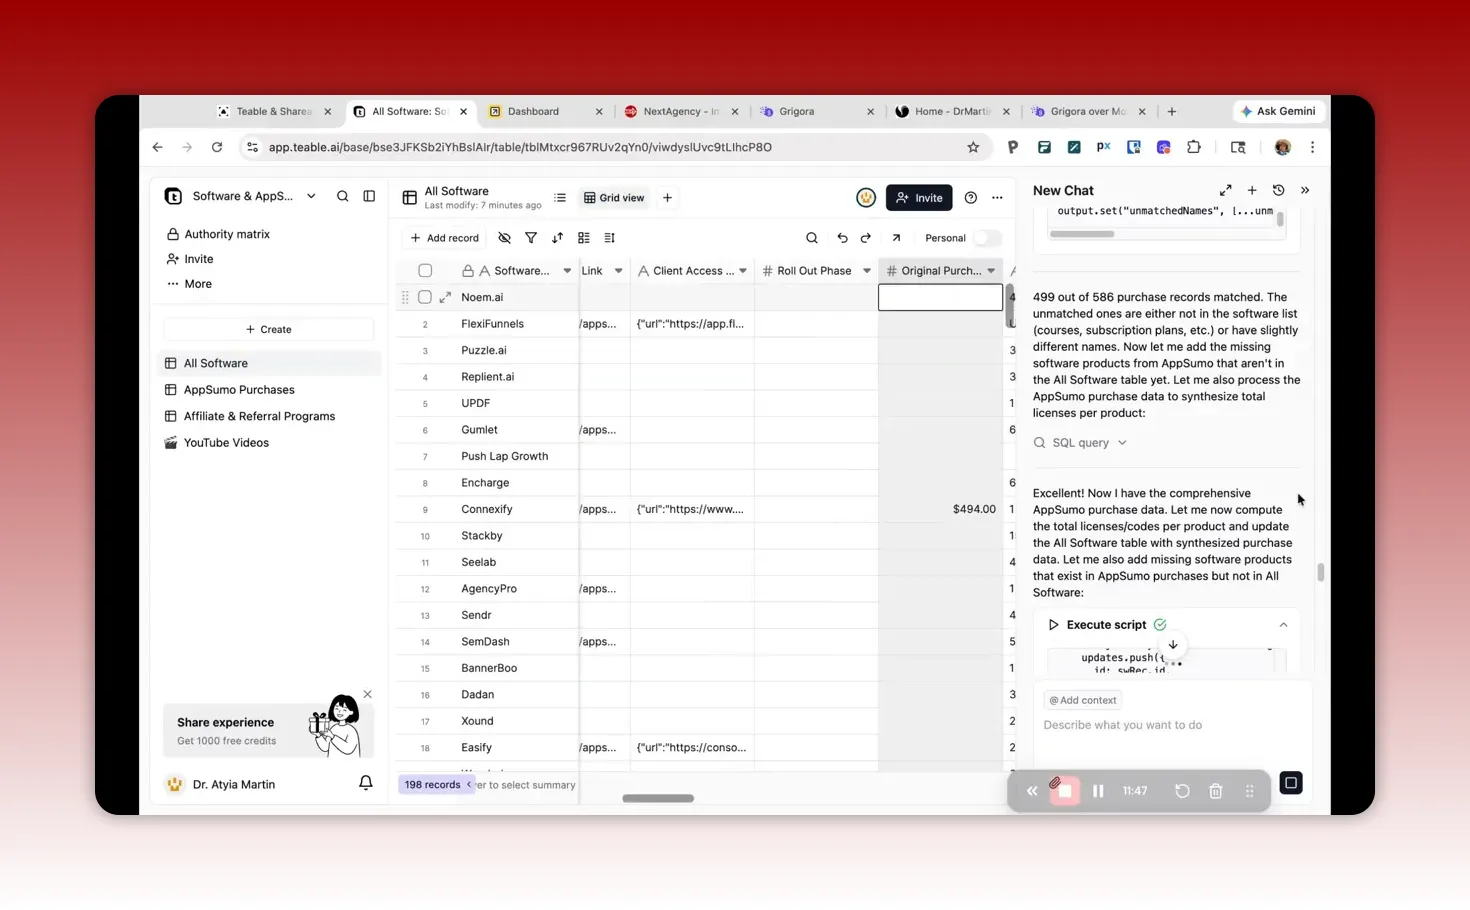Screen dimensions: 1470x910
Task: Pause the screen recording
Action: 1098,791
